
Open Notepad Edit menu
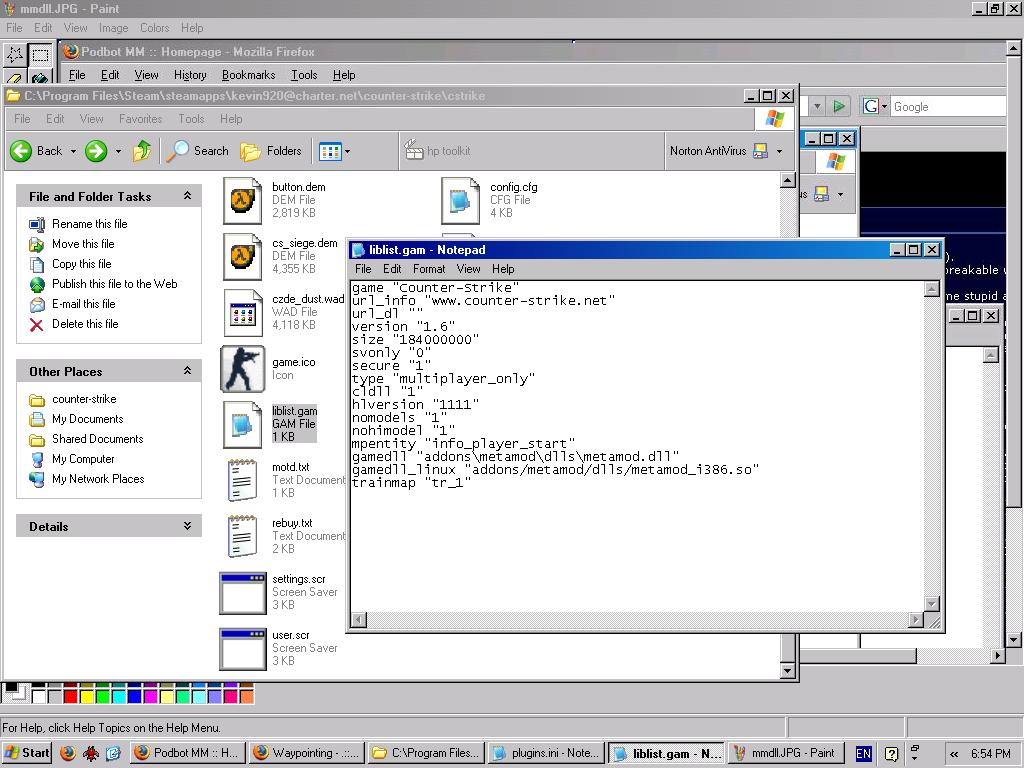pos(392,269)
